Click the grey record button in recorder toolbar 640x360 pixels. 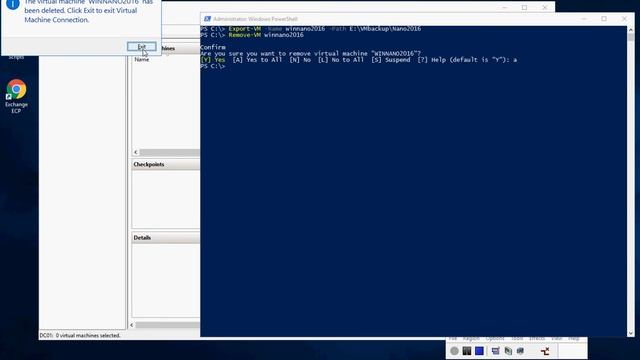[454, 351]
